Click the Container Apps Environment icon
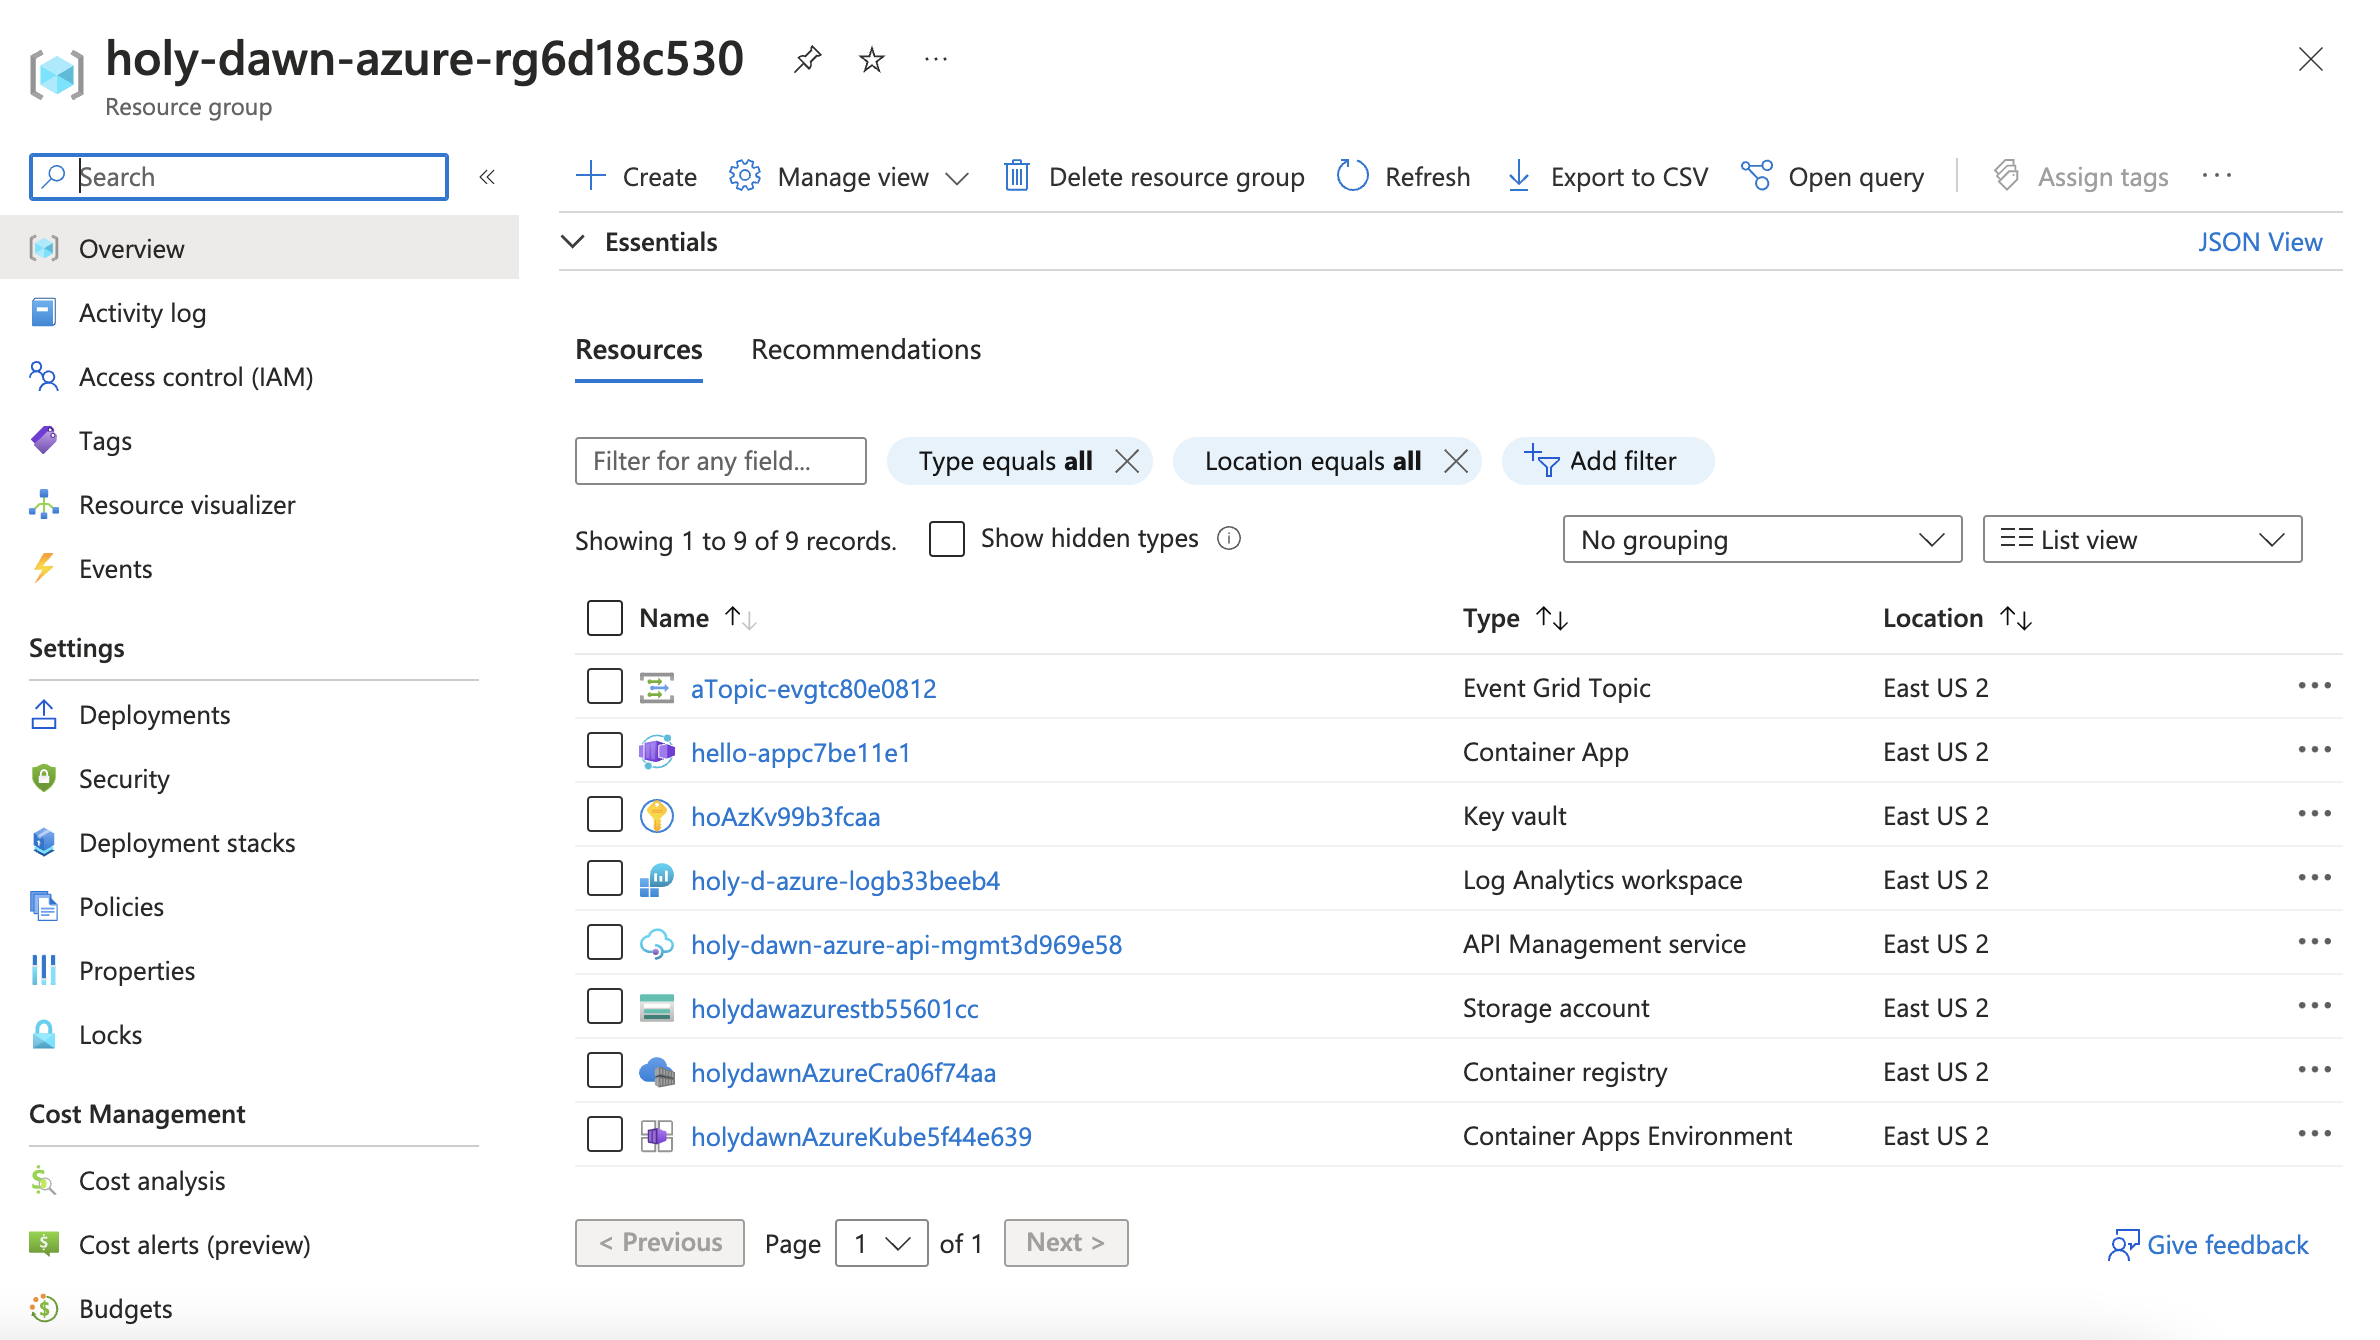This screenshot has height=1340, width=2380. tap(655, 1136)
